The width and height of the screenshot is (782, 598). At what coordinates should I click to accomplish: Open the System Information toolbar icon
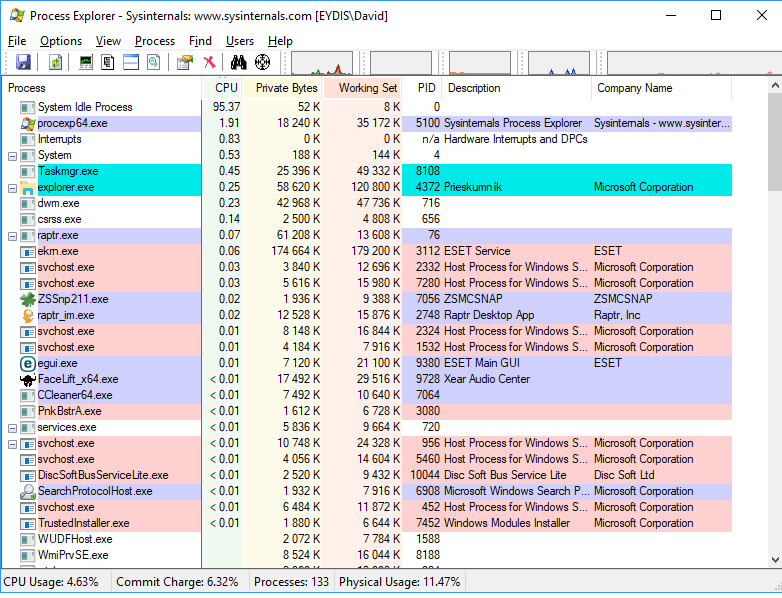(86, 62)
